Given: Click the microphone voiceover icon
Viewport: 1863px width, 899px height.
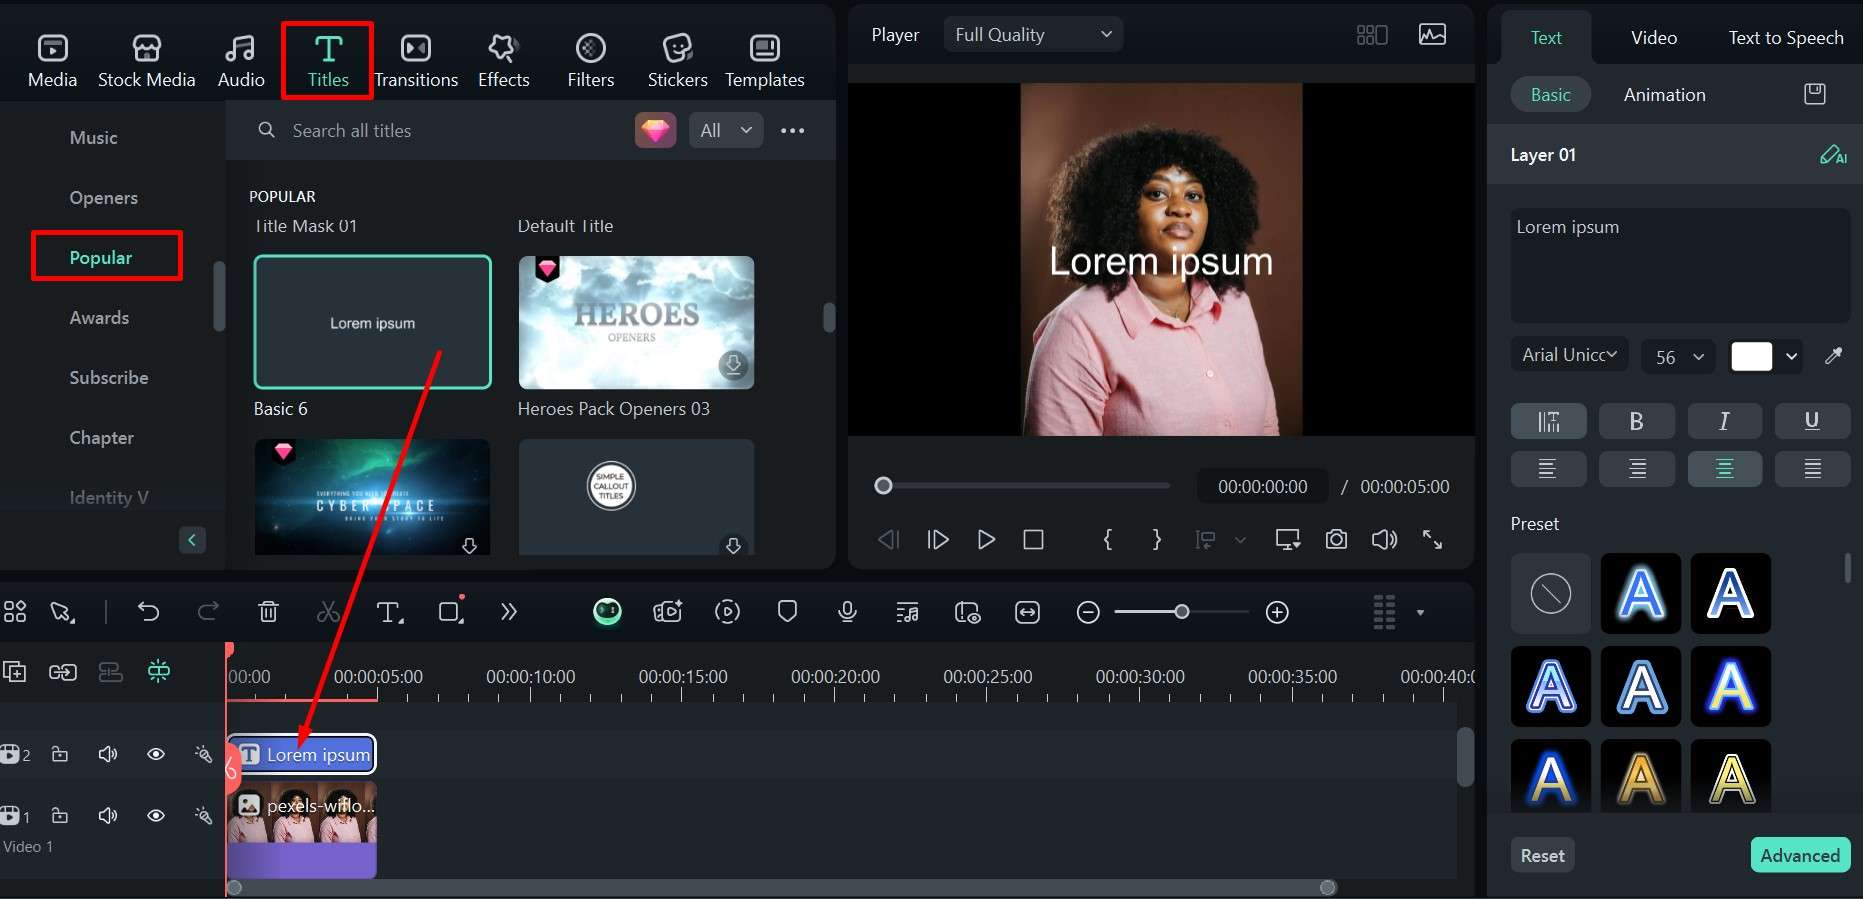Looking at the screenshot, I should (x=847, y=612).
